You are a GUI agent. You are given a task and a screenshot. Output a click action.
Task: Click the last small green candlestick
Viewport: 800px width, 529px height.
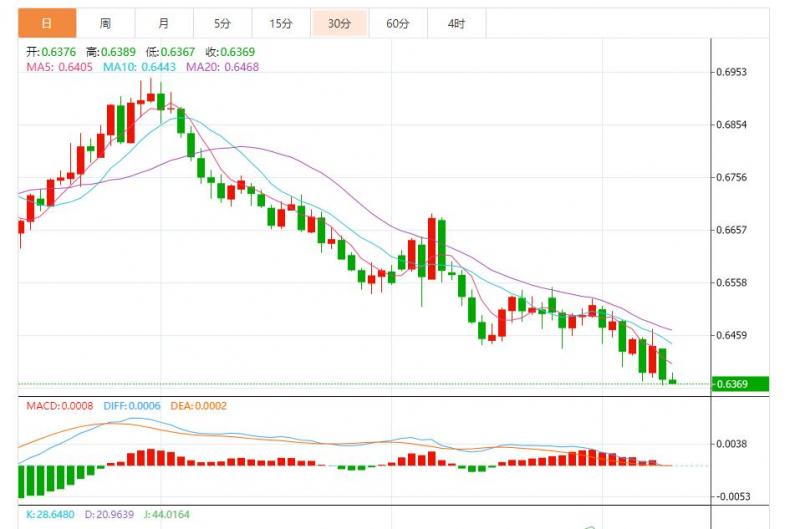click(x=672, y=381)
